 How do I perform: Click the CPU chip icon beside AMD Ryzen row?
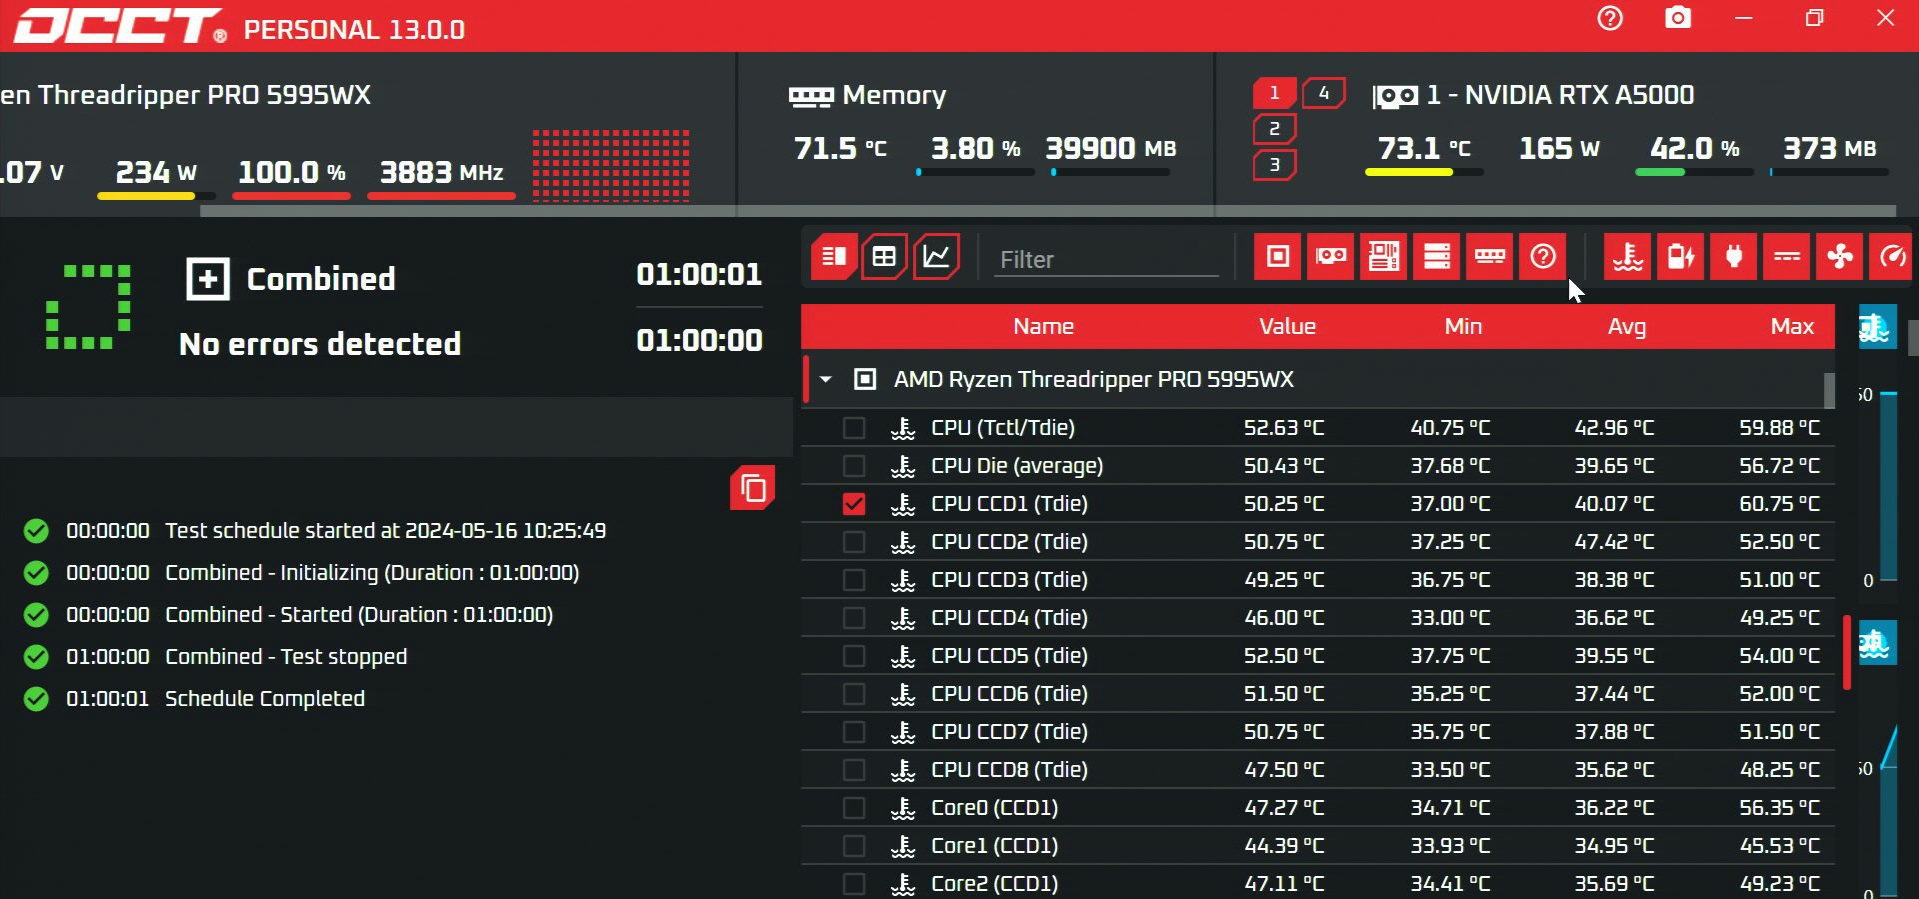[865, 379]
